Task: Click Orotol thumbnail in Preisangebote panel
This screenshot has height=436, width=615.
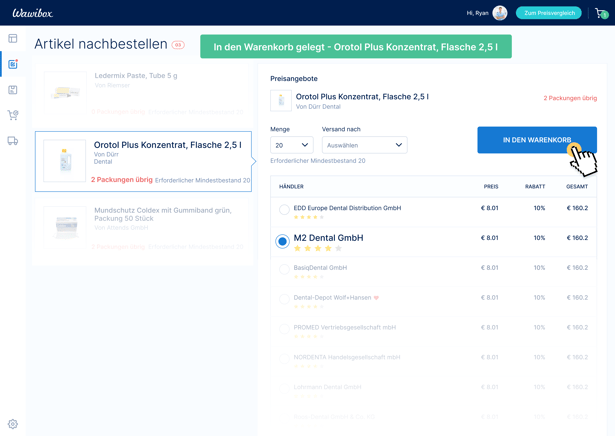Action: tap(281, 100)
